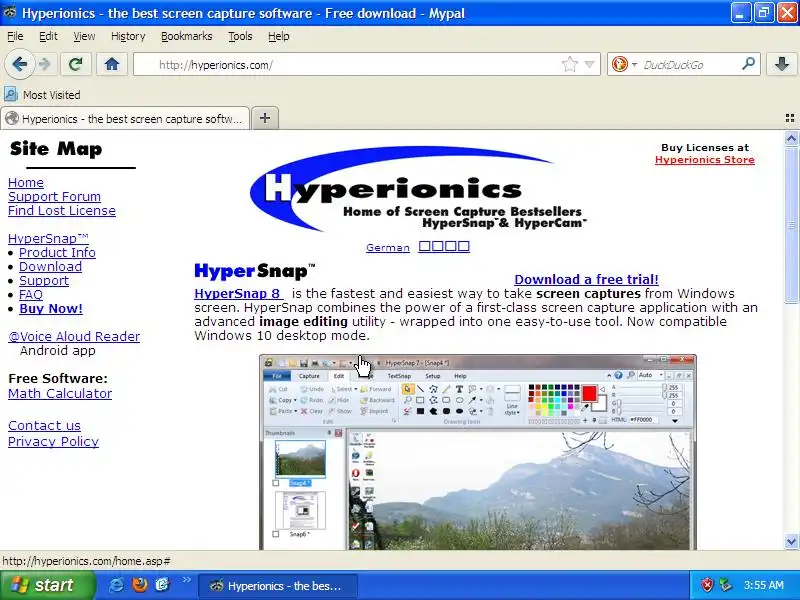The width and height of the screenshot is (800, 600).
Task: Open the FAQ link
Action: [x=31, y=295]
